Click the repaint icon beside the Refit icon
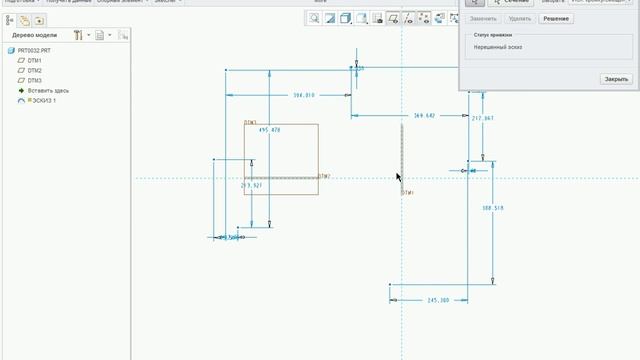 tap(330, 18)
